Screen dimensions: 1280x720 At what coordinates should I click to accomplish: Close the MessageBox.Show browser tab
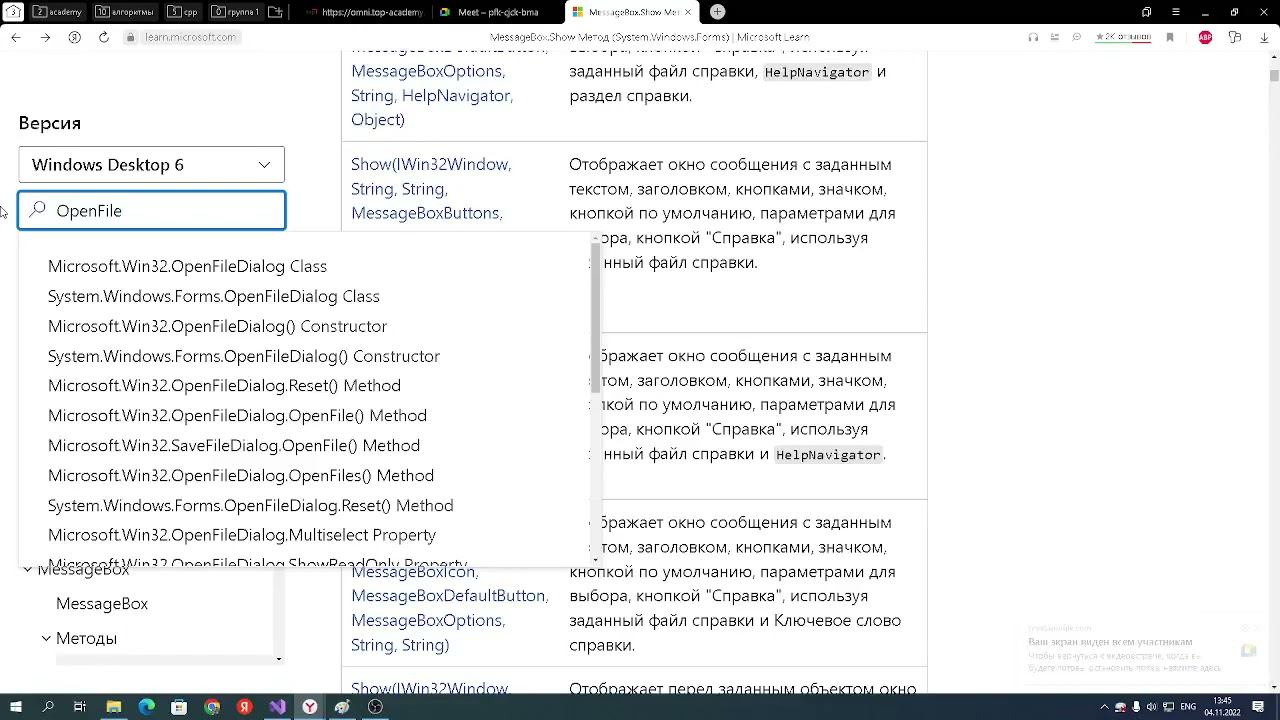coord(688,12)
